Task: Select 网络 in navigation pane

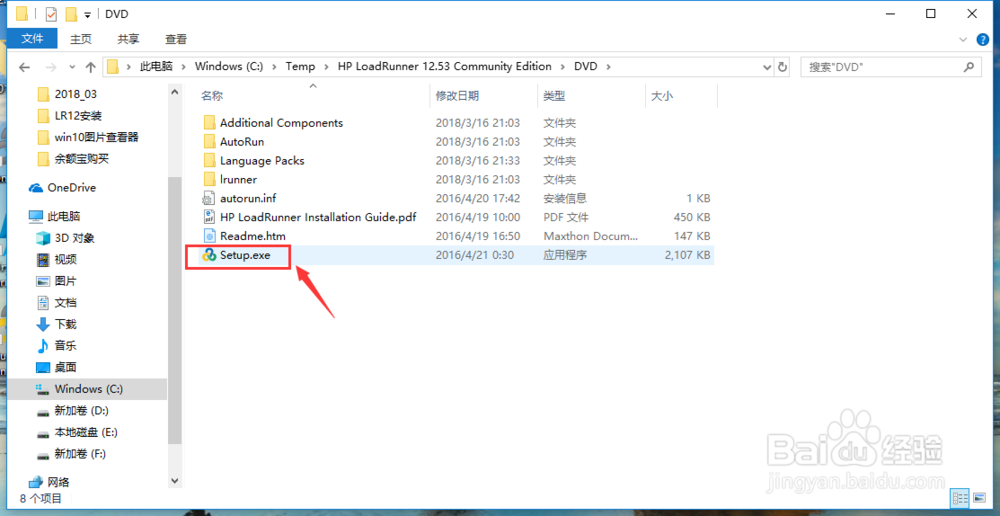Action: (59, 482)
